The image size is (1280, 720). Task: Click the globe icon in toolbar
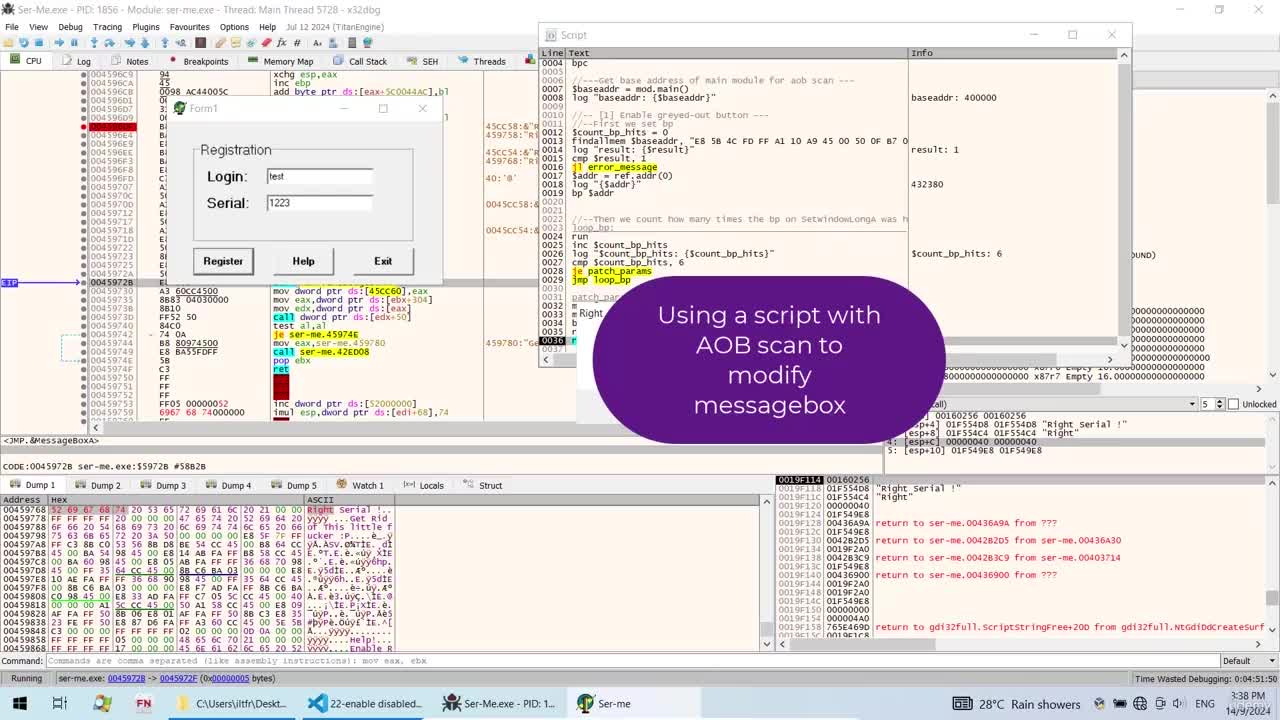coord(368,43)
